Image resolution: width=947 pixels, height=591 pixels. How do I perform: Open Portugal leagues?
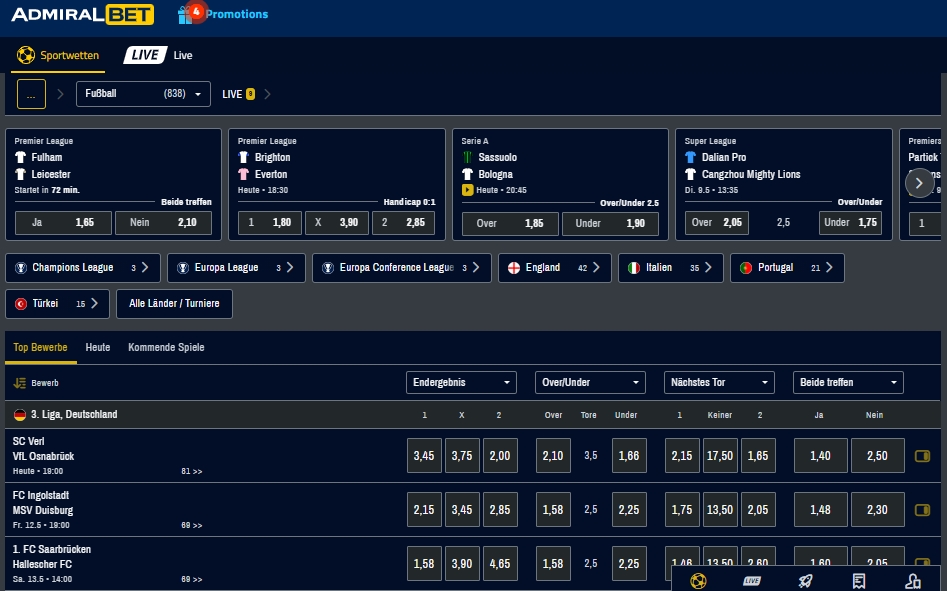[x=787, y=268]
